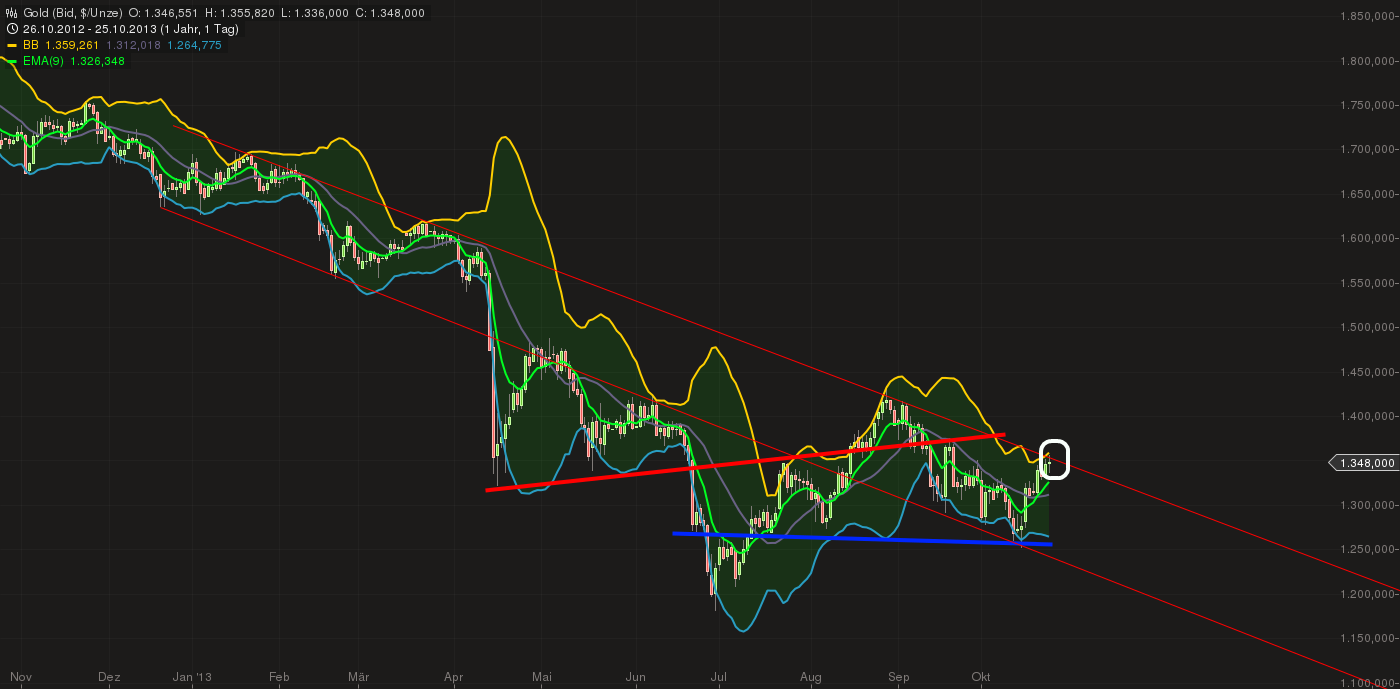1400x689 pixels.
Task: Click the yellow BB legend color marker
Action: coord(12,45)
